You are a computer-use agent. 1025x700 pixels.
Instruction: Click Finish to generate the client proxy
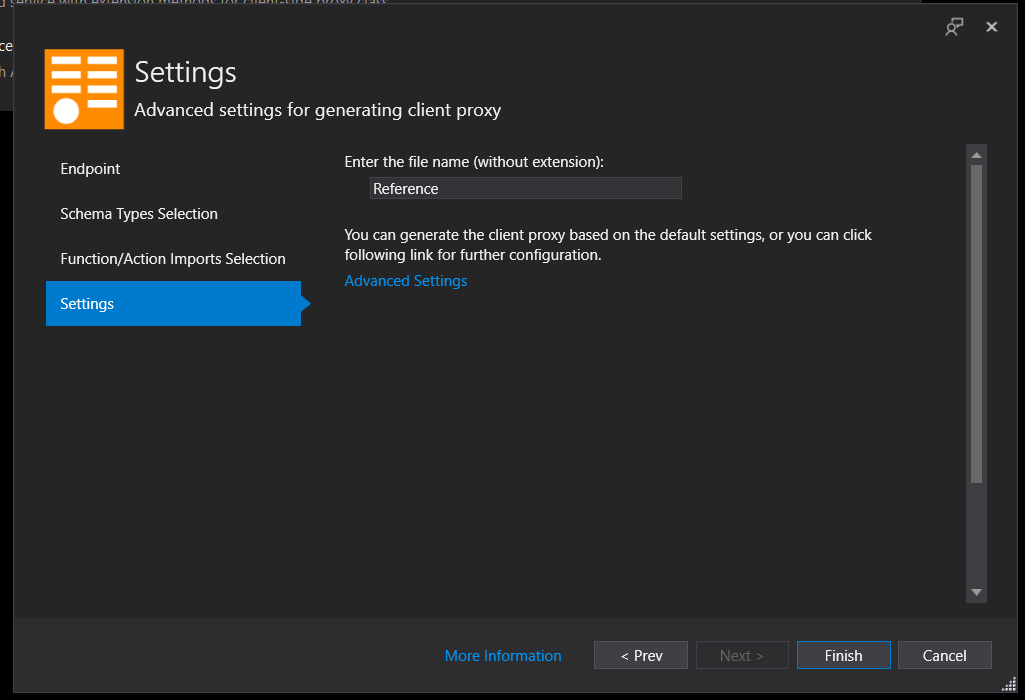(843, 655)
